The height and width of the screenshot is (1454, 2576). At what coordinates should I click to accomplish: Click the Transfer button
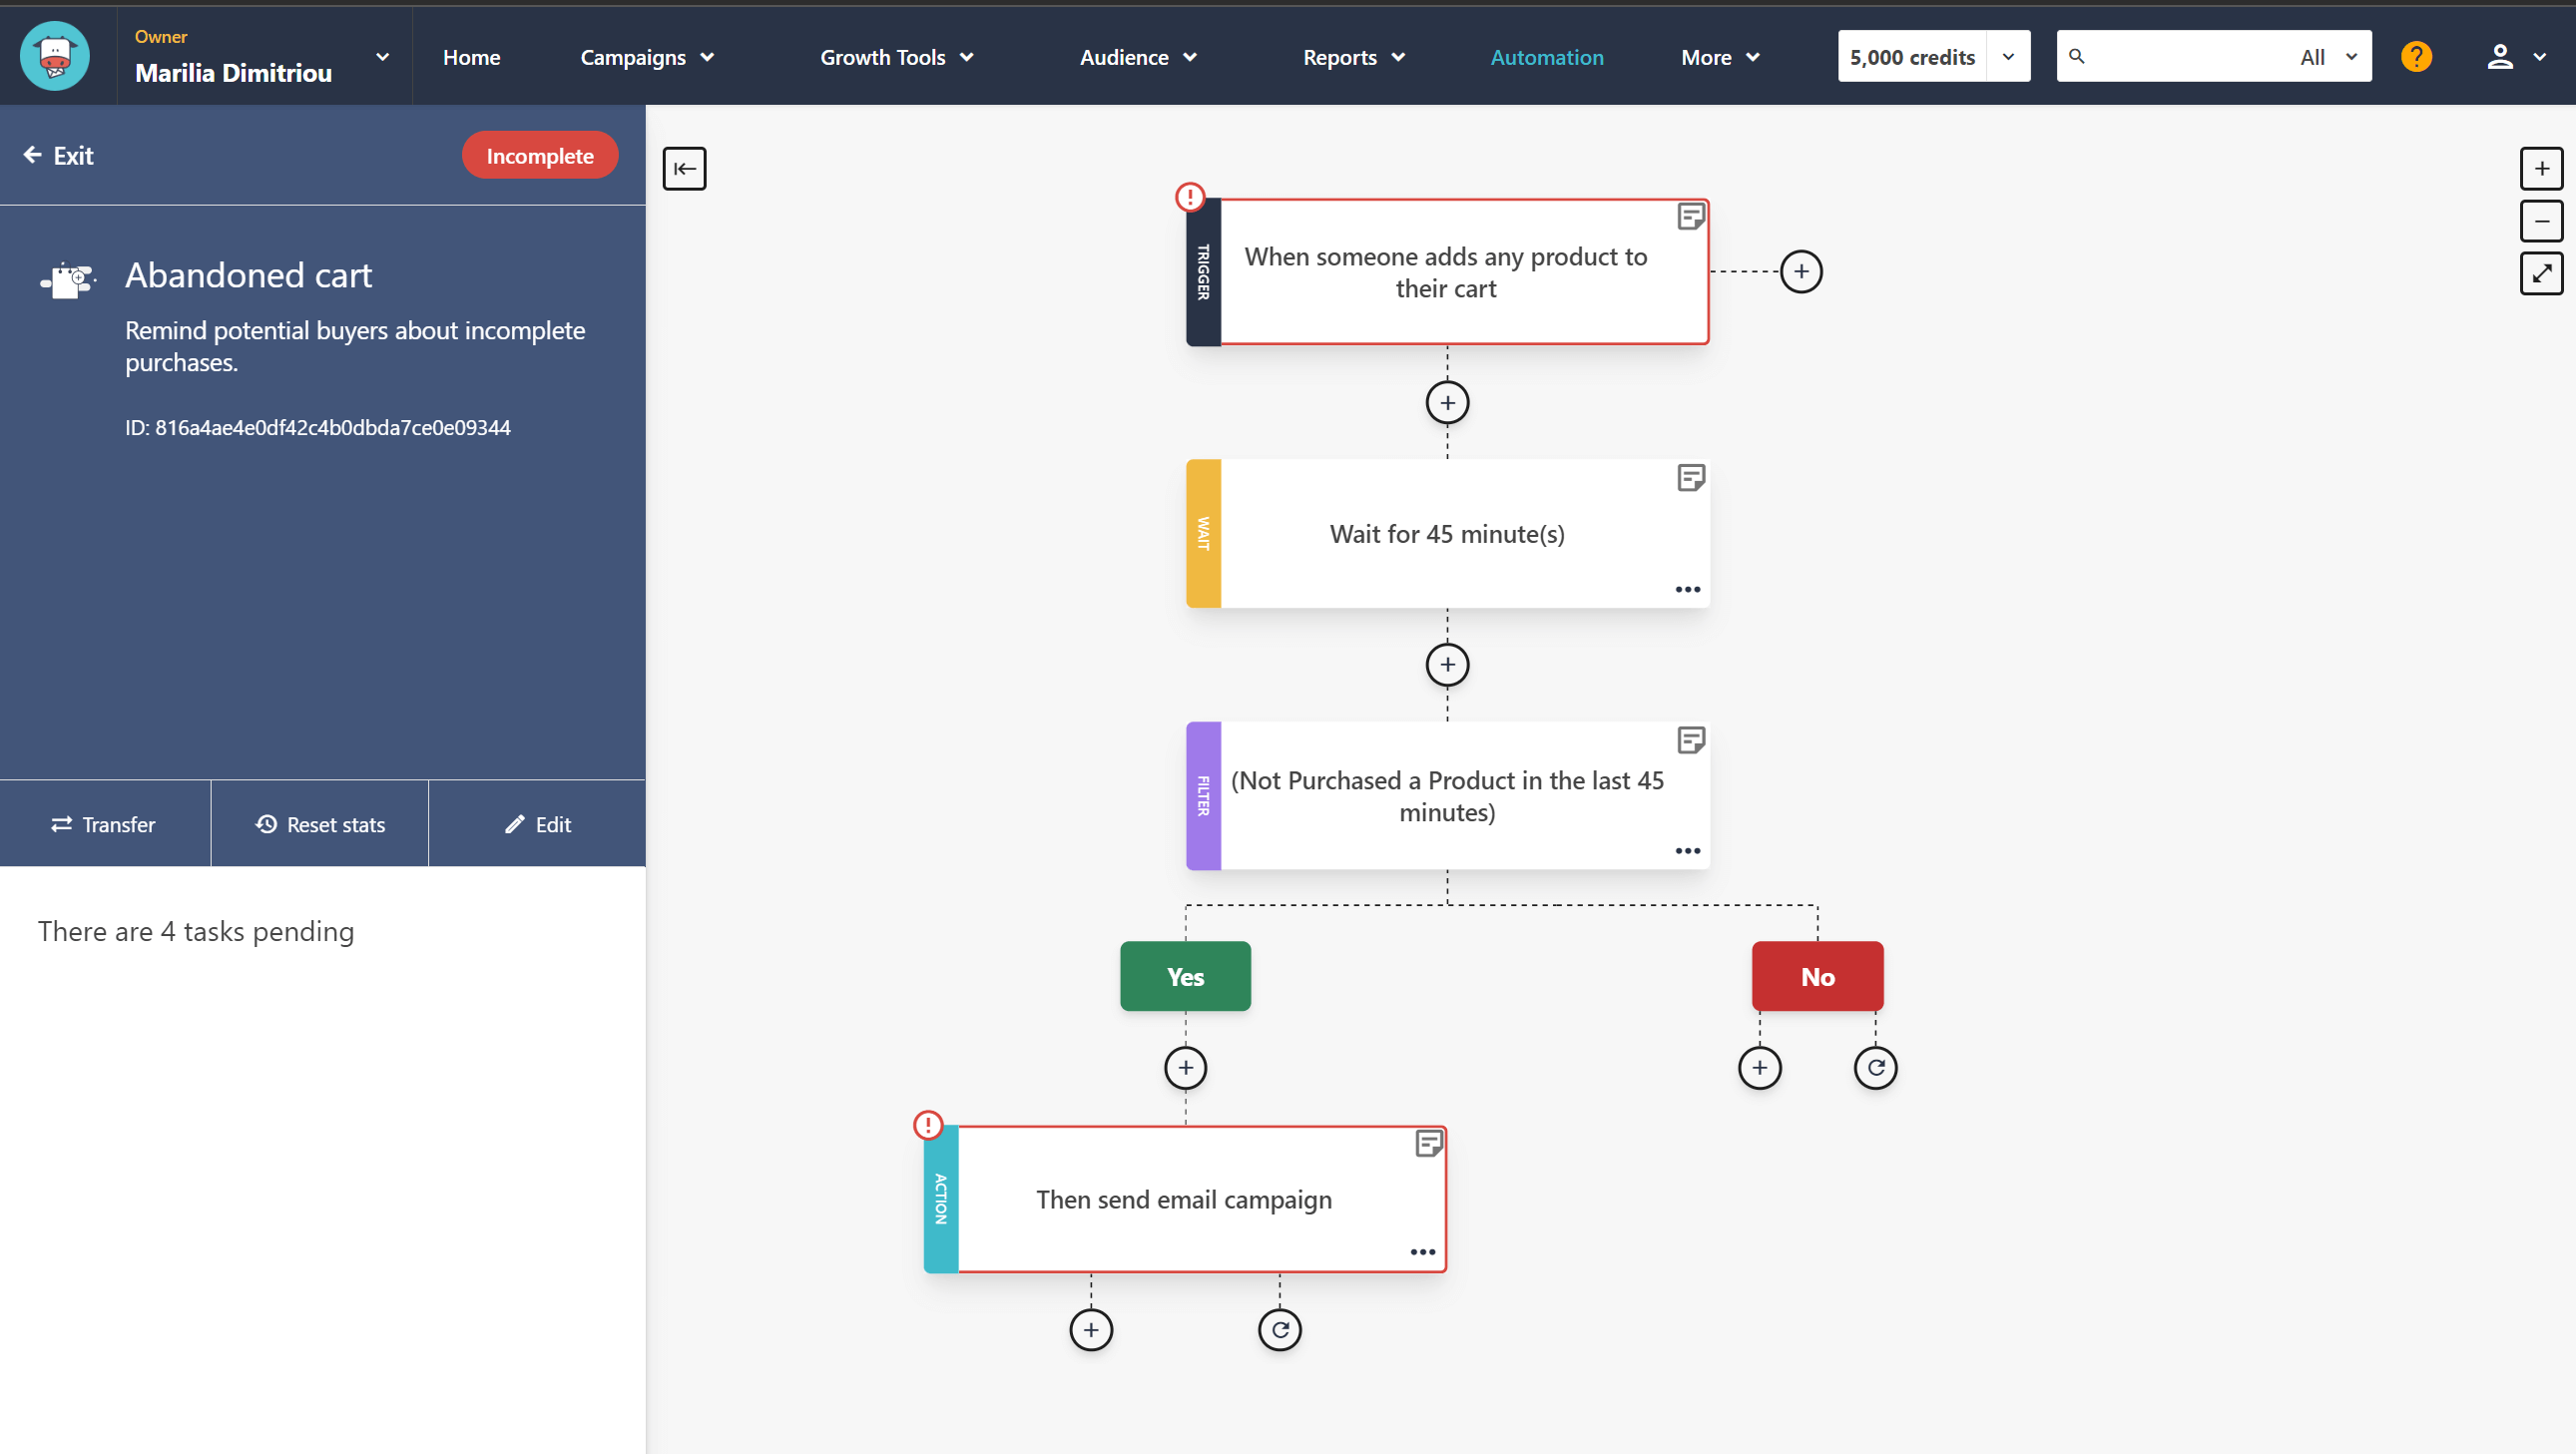pos(104,824)
